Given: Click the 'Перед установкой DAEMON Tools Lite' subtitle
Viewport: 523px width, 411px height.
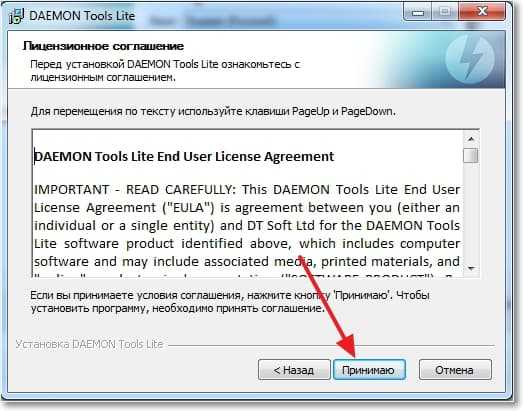Looking at the screenshot, I should [x=165, y=71].
